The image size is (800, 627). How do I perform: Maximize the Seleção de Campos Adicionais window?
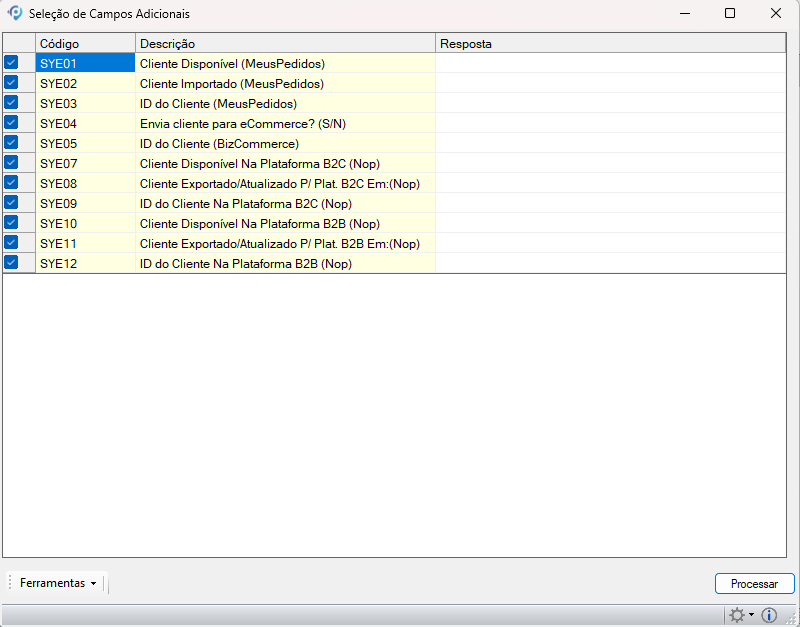pyautogui.click(x=730, y=14)
